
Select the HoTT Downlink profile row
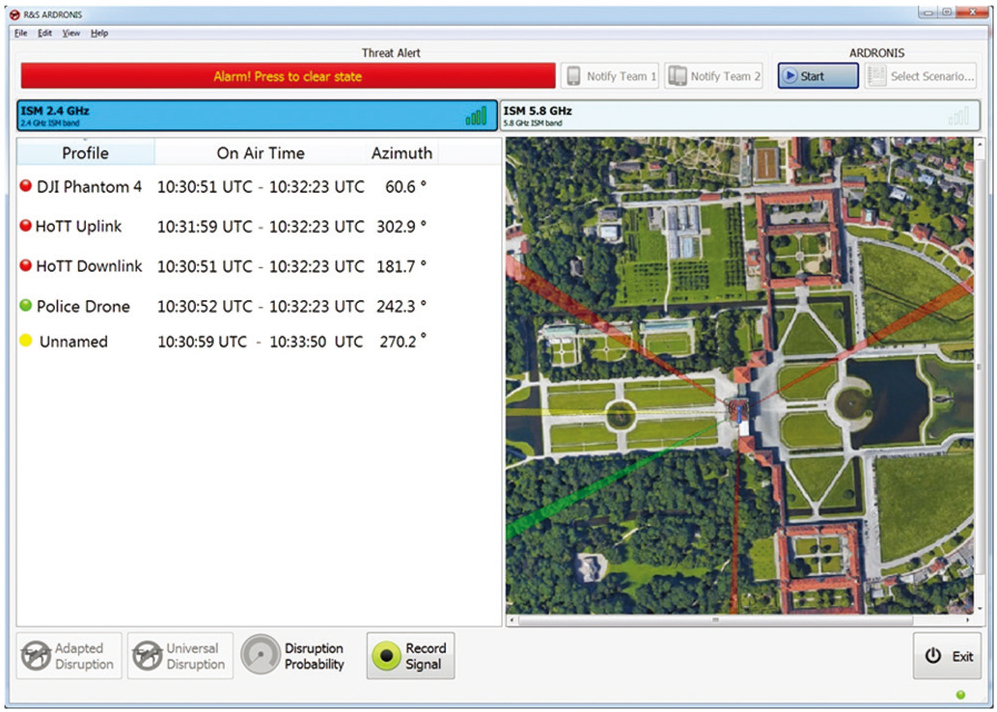(223, 266)
